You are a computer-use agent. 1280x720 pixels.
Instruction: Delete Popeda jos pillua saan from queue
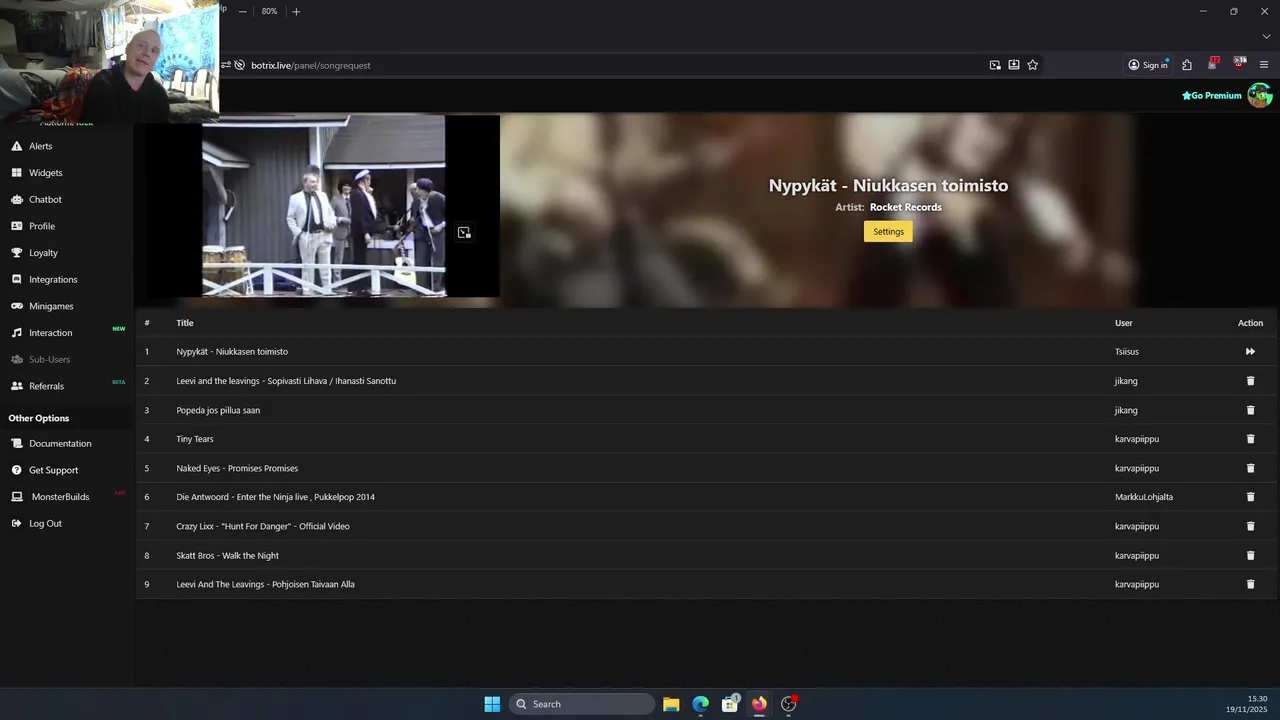pyautogui.click(x=1250, y=410)
